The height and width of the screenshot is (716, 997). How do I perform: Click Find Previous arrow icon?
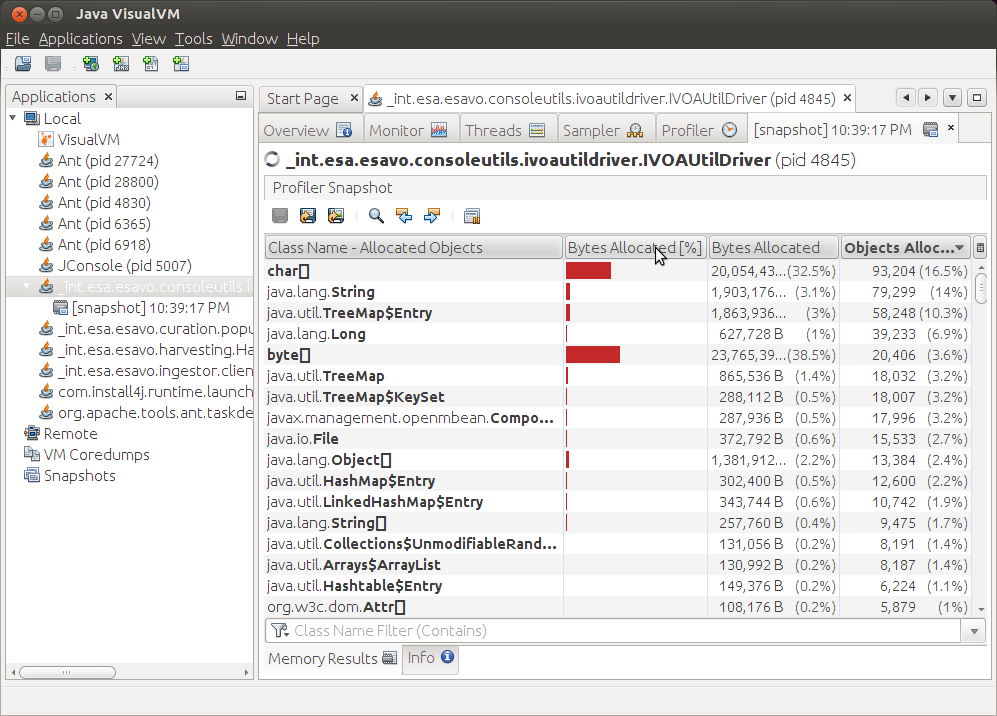click(404, 216)
